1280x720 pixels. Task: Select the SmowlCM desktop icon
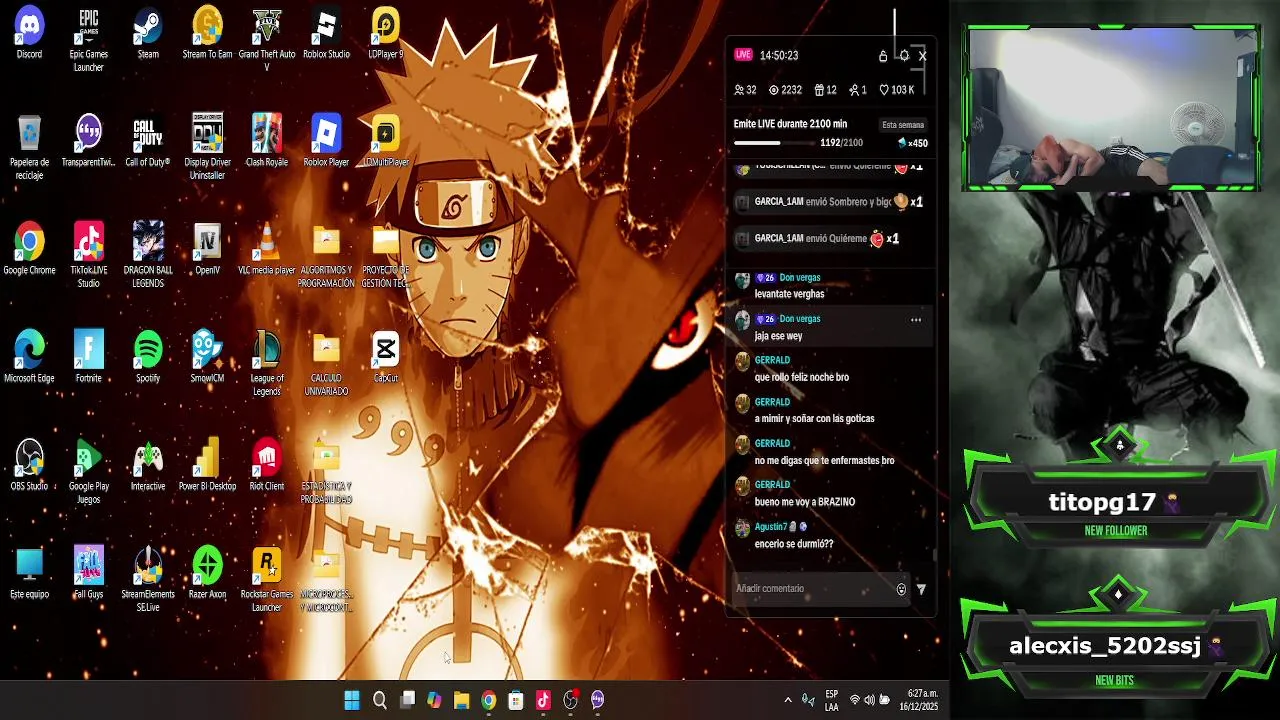[x=207, y=357]
